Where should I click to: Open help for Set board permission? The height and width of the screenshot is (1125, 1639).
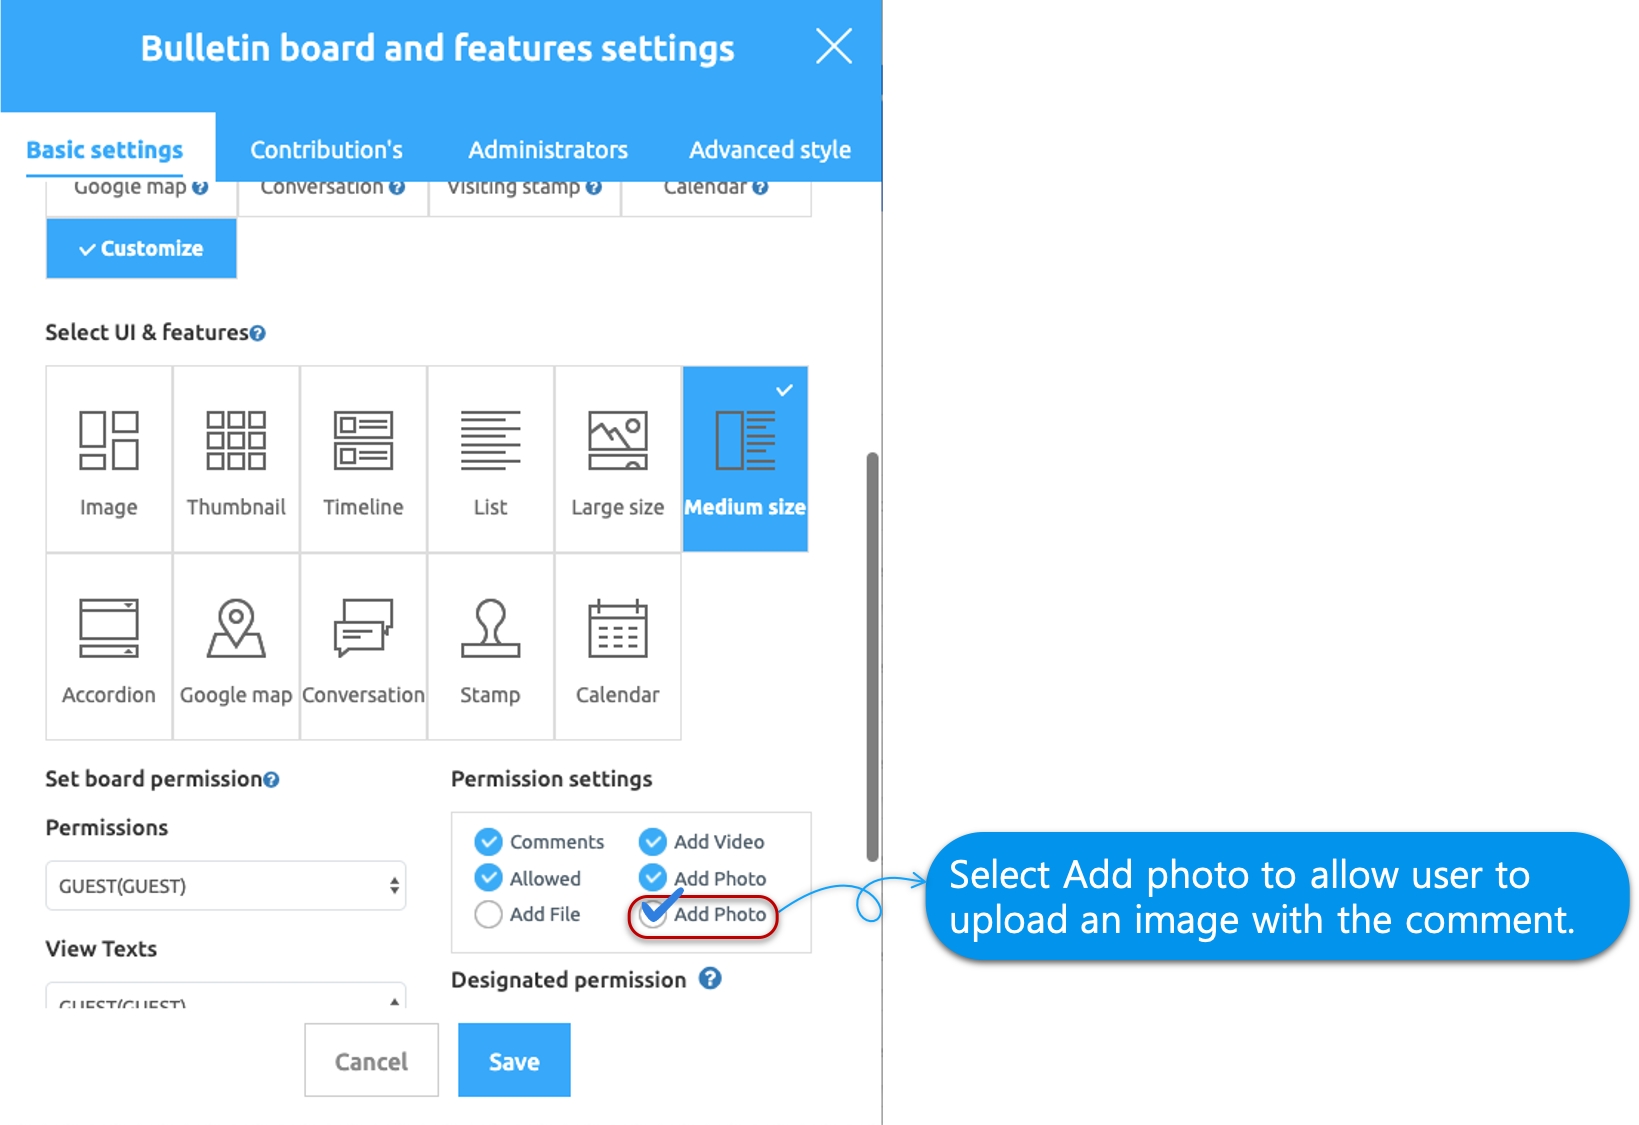click(271, 780)
